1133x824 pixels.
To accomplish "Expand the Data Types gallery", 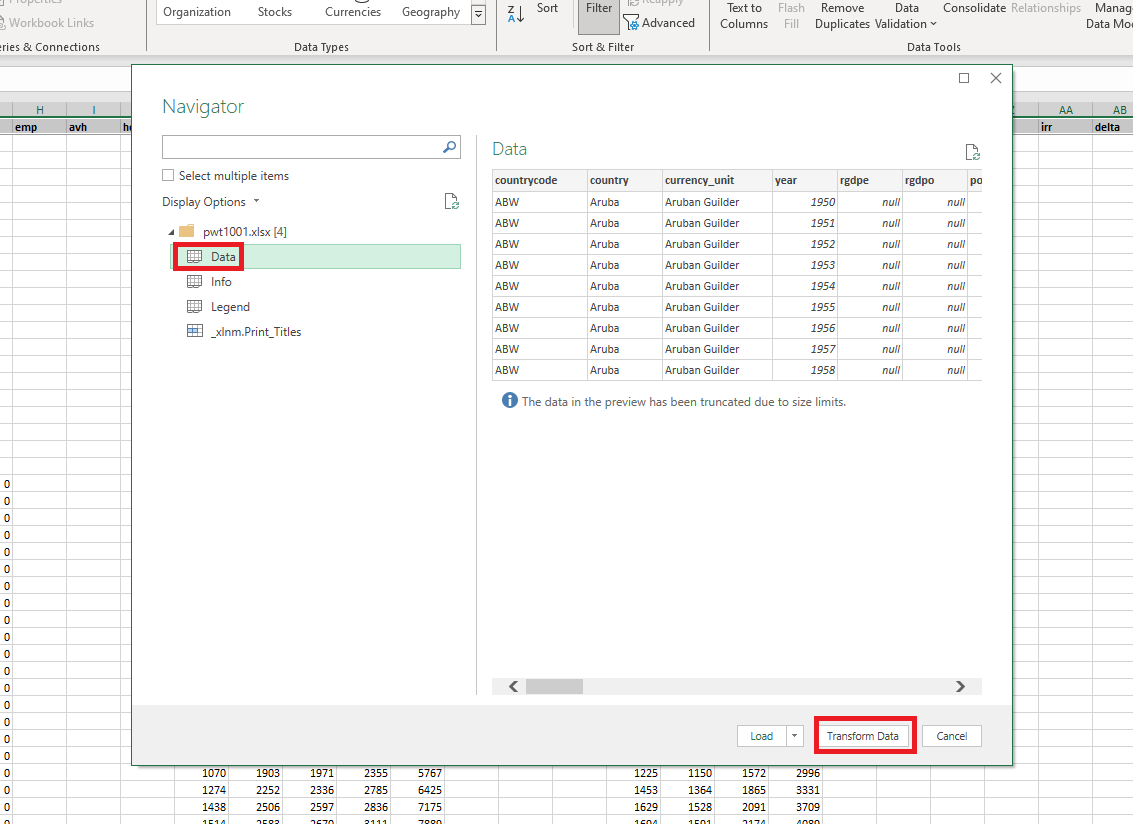I will (x=478, y=14).
